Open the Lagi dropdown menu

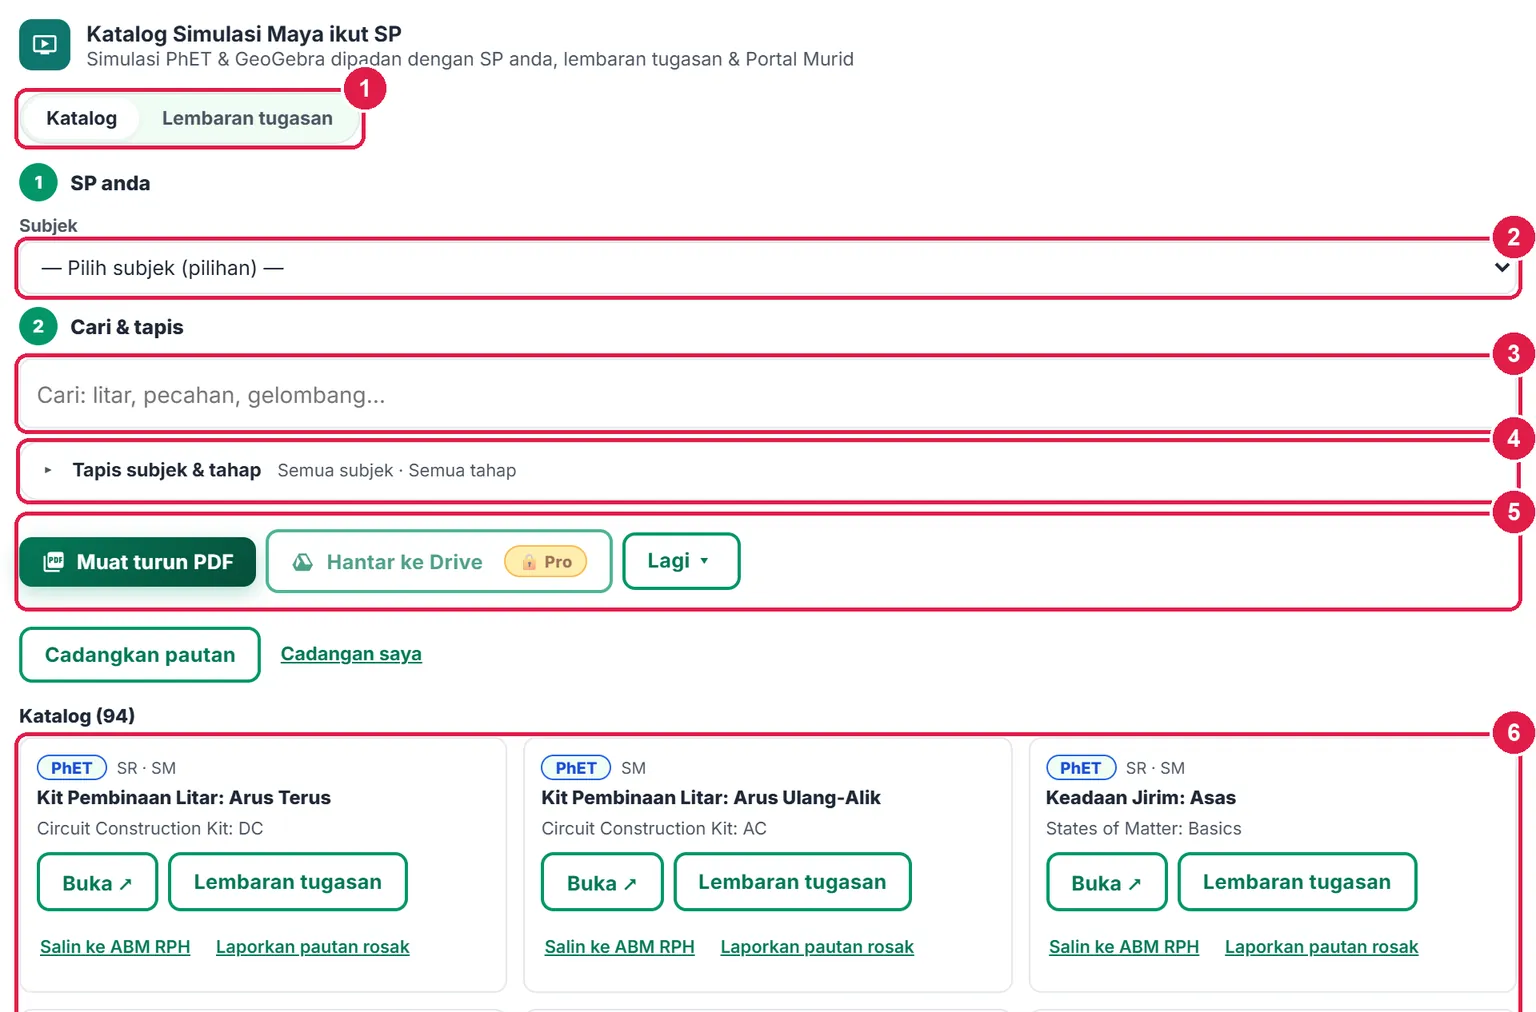click(681, 561)
